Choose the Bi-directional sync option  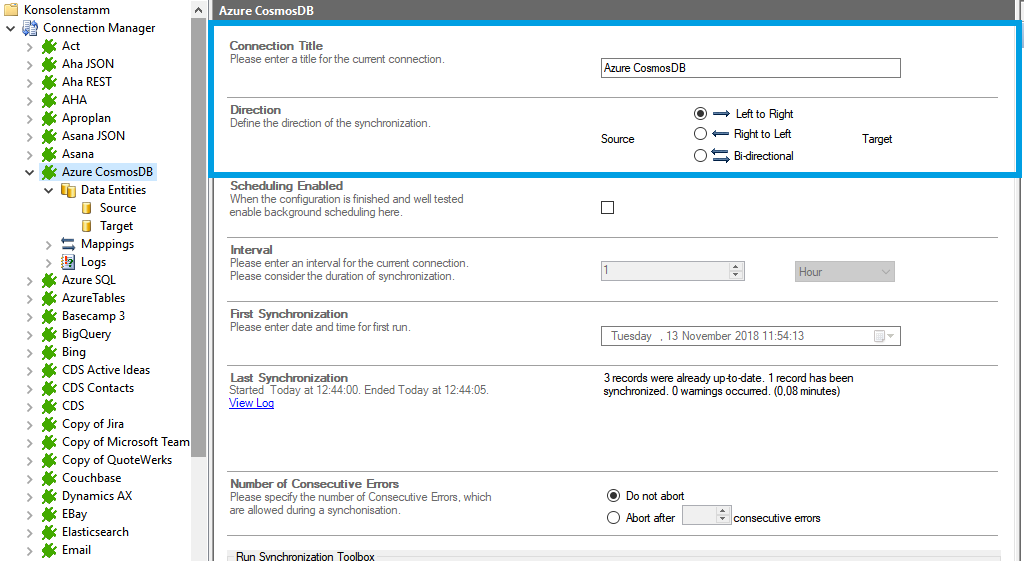pyautogui.click(x=701, y=155)
